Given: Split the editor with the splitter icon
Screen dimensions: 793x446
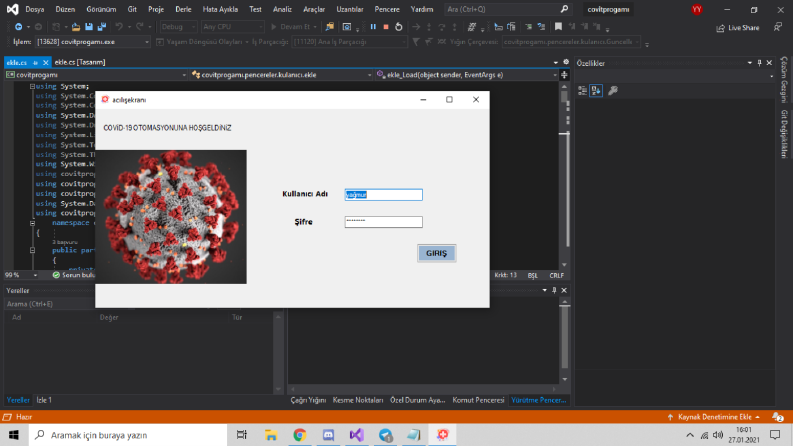Looking at the screenshot, I should [x=564, y=75].
